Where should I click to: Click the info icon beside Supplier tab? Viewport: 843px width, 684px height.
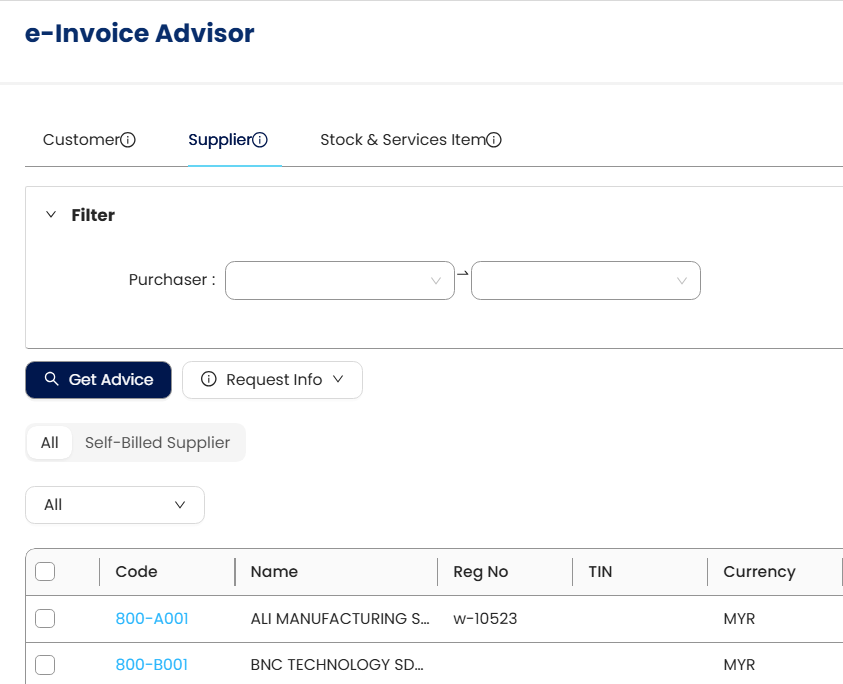pyautogui.click(x=260, y=140)
